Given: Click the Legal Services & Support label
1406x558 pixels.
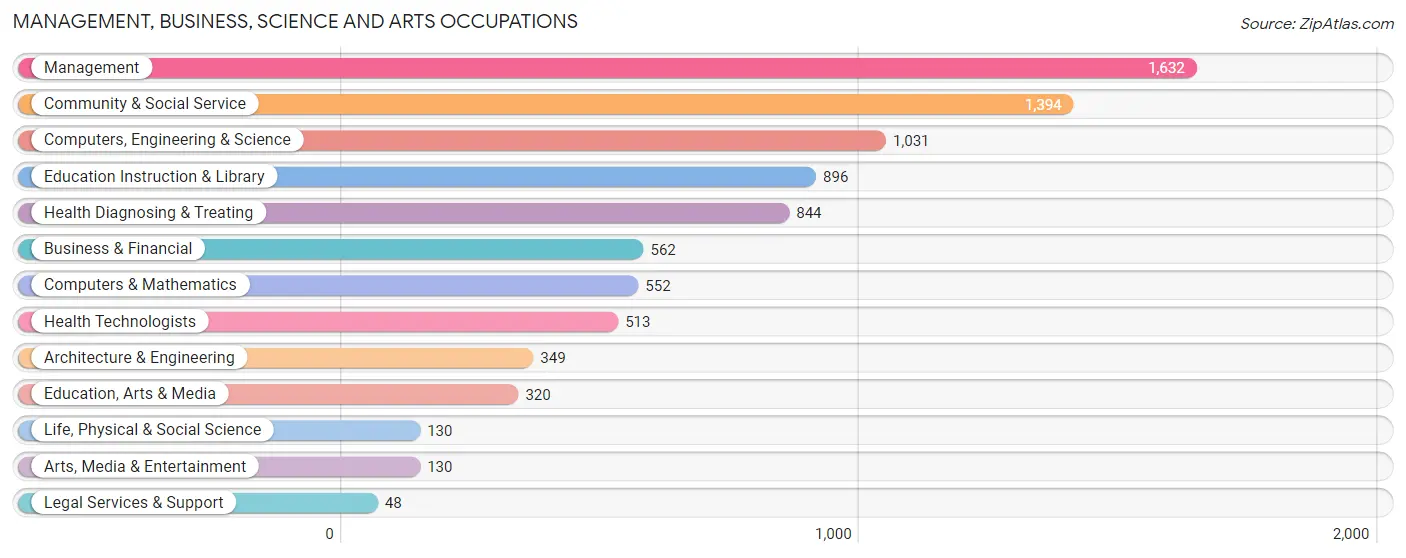Looking at the screenshot, I should coord(133,503).
